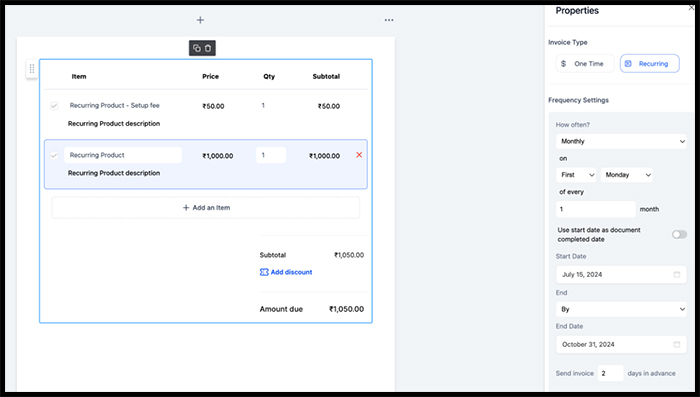Click Recurring Product - Setup fee item name
This screenshot has width=700, height=397.
114,105
